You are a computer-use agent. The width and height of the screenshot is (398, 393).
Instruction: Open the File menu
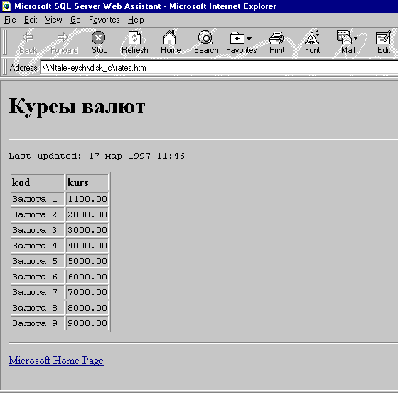(10, 20)
